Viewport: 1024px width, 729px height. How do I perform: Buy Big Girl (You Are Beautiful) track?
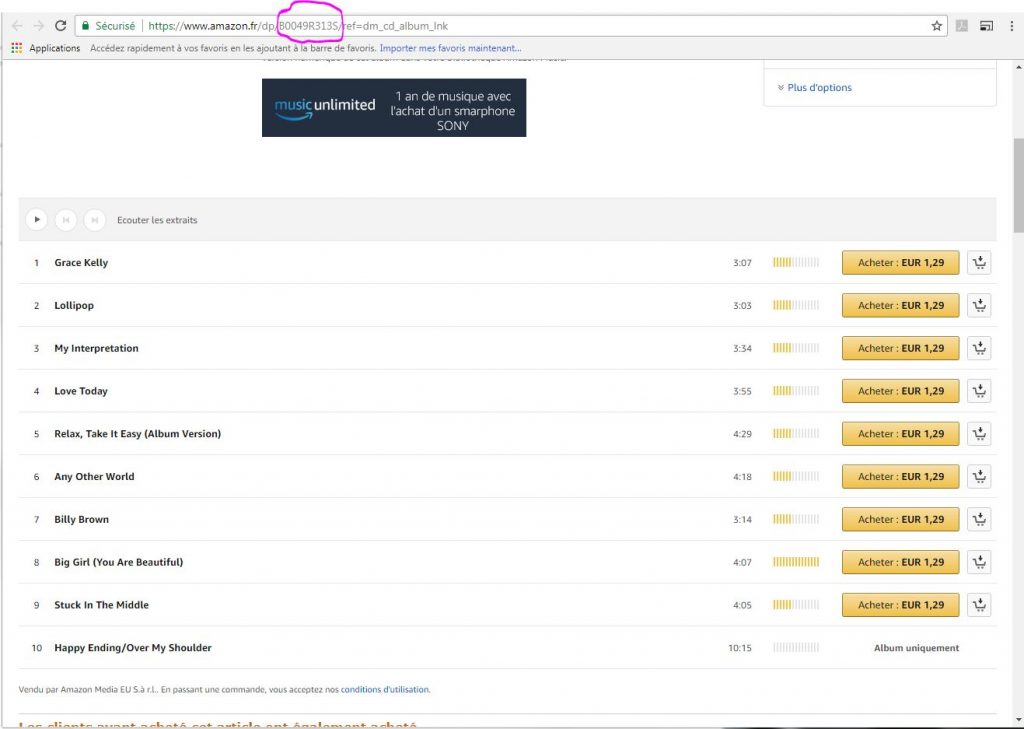[x=900, y=562]
